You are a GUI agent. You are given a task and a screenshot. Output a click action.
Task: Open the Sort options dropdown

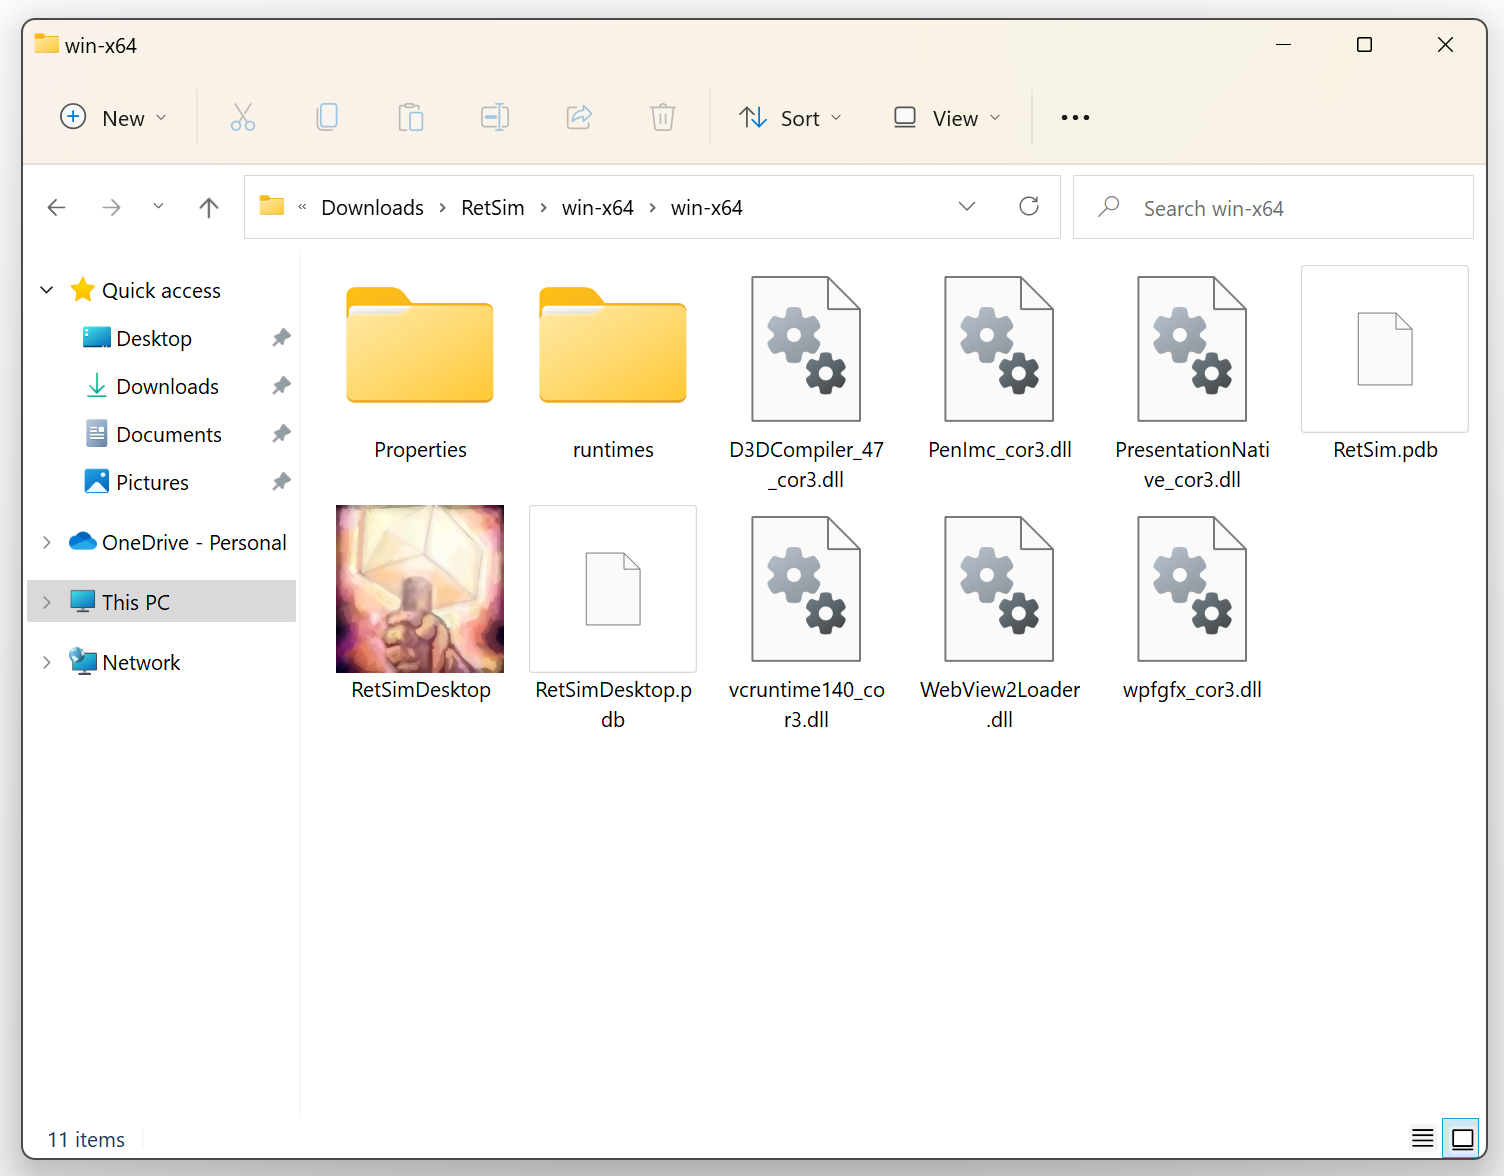[x=790, y=117]
